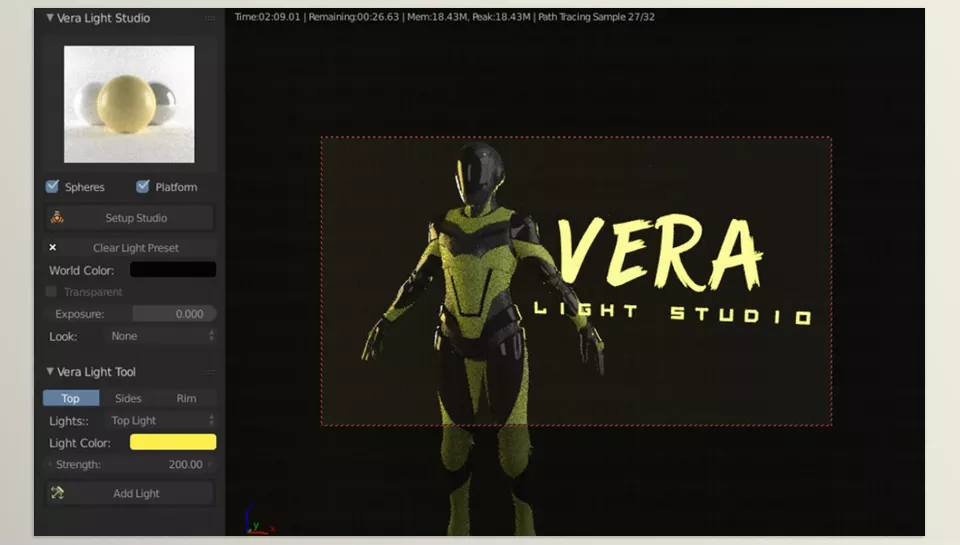
Task: Open the Look dropdown set to None
Action: pos(162,336)
